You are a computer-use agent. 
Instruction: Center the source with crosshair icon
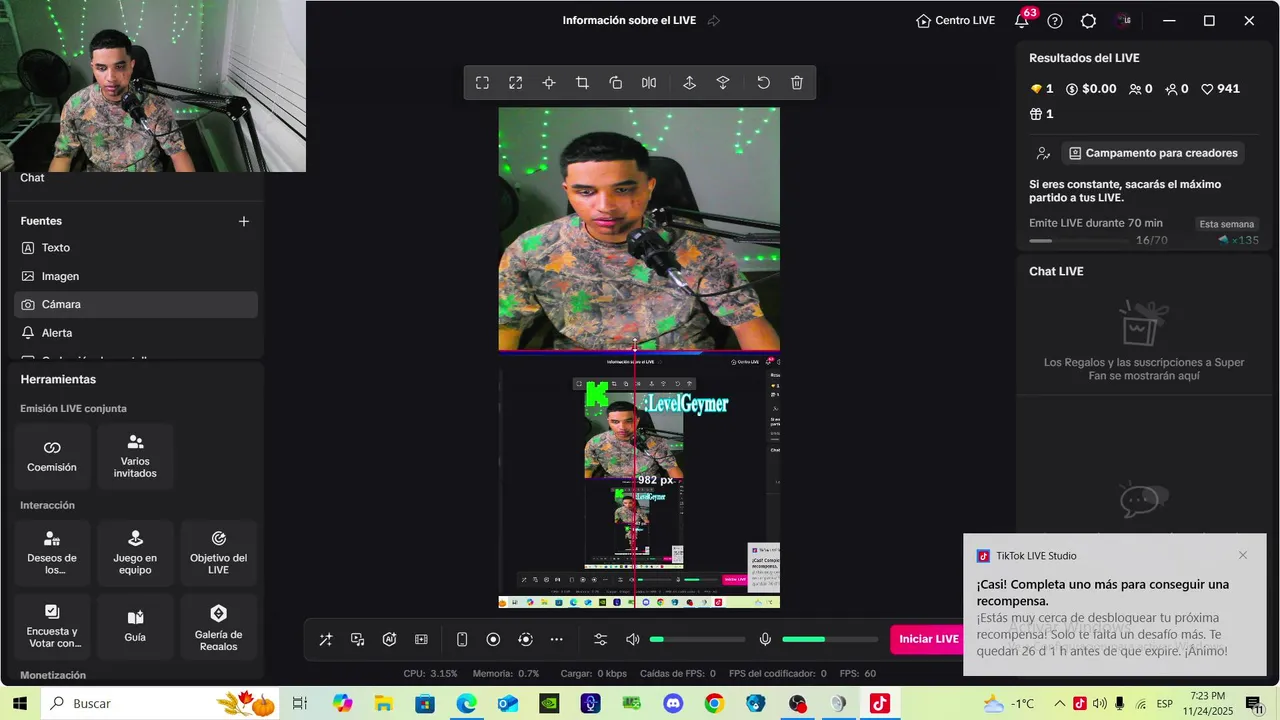click(x=549, y=83)
